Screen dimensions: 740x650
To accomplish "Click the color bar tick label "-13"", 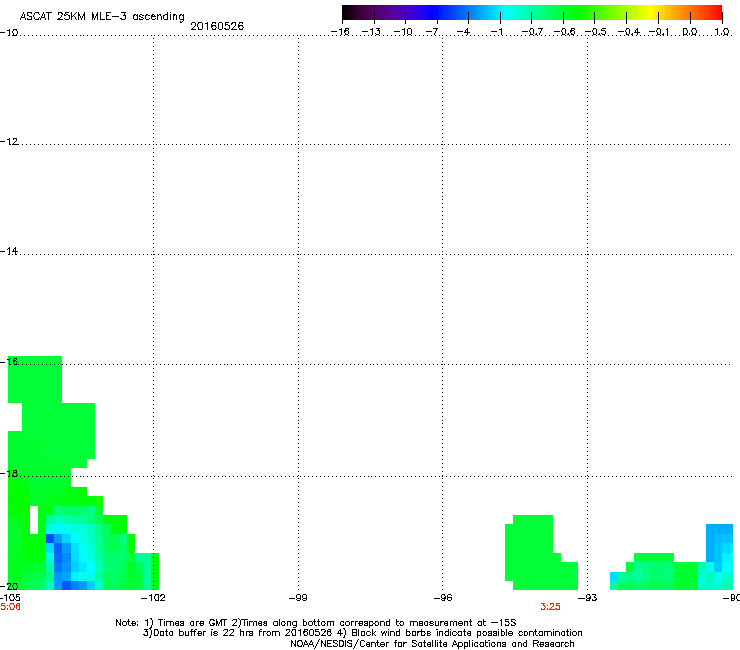I will point(371,32).
